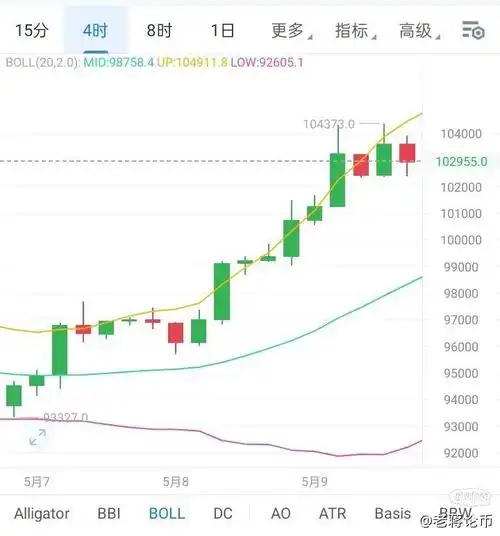This screenshot has height=536, width=500.
Task: Toggle the active BOLL indicator off
Action: 167,513
